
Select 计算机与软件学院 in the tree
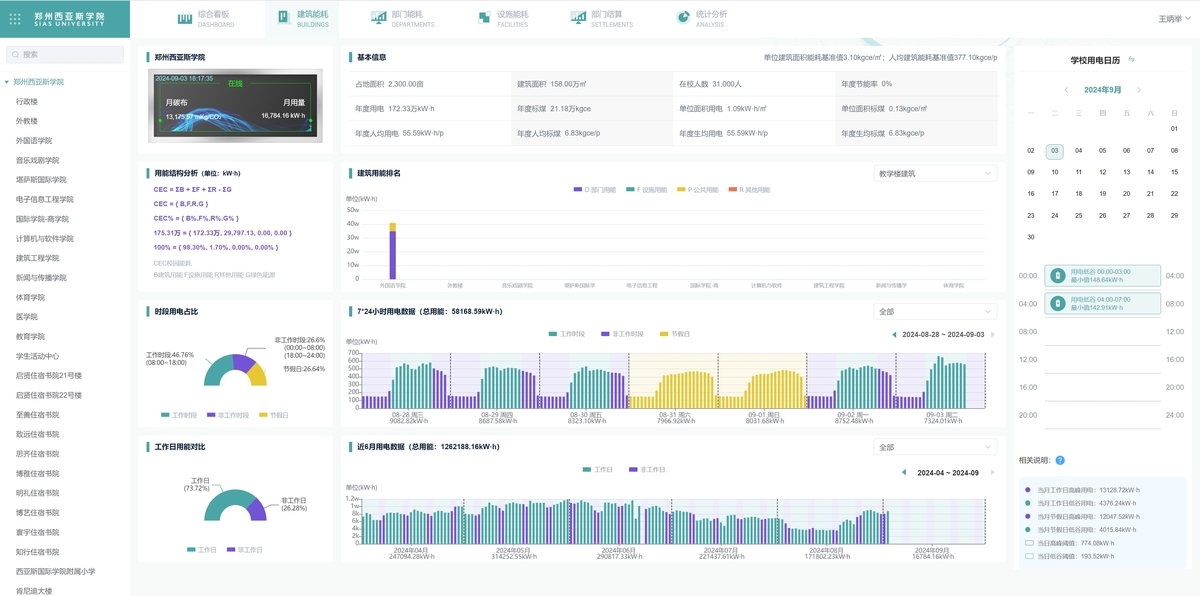click(45, 238)
